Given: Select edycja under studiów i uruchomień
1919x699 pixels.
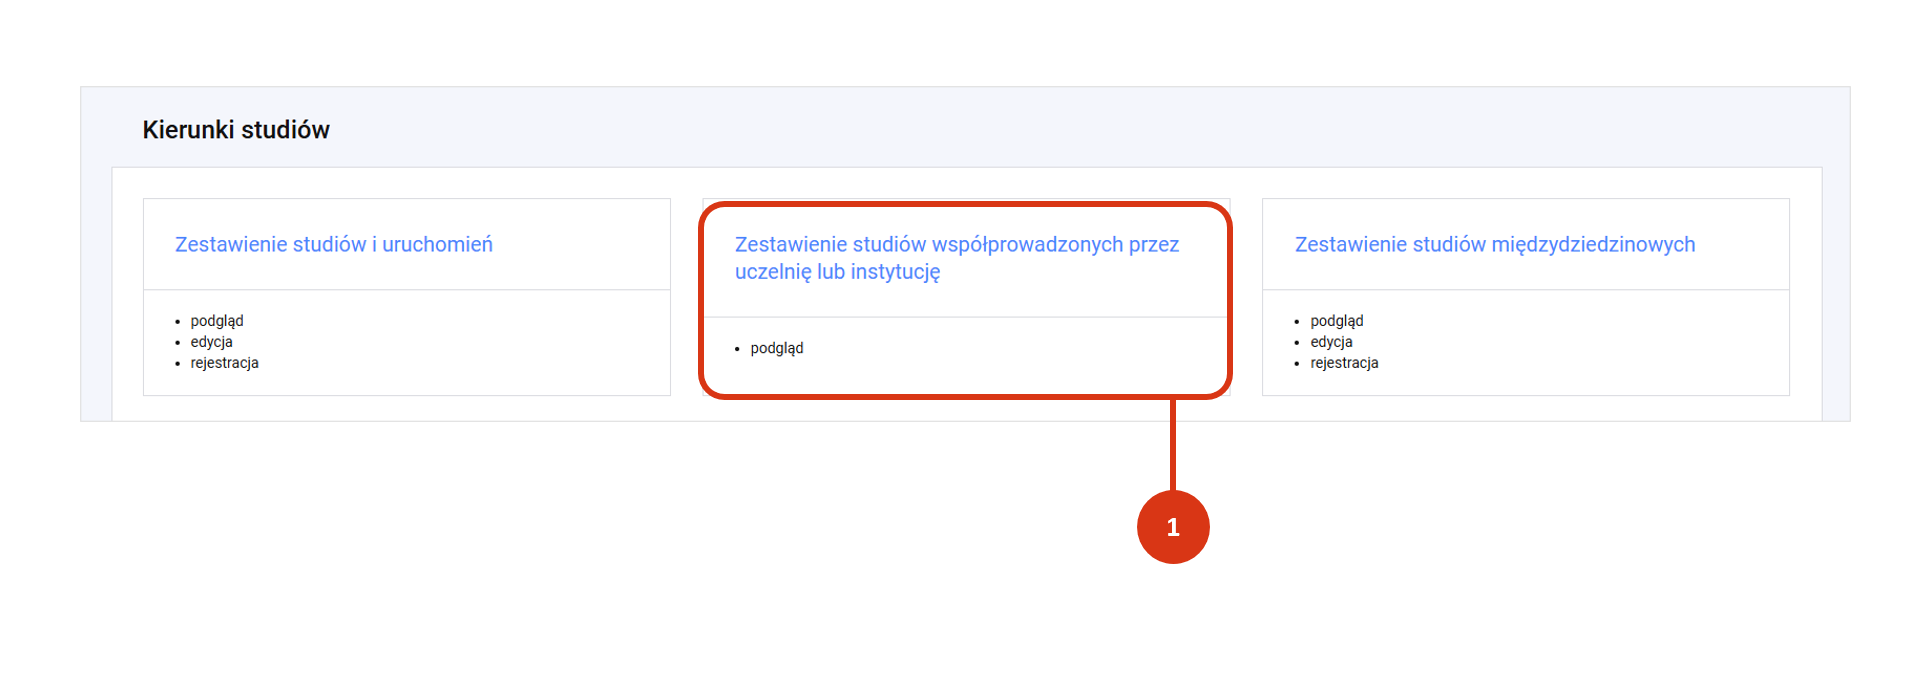Looking at the screenshot, I should [211, 342].
